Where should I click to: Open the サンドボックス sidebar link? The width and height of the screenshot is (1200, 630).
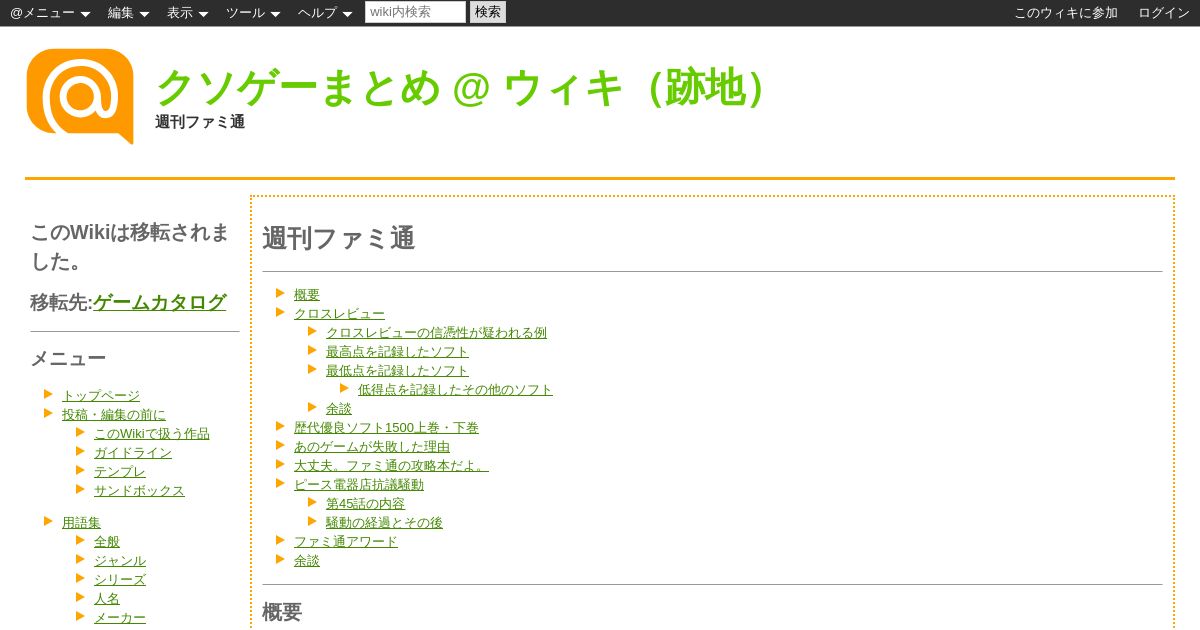139,491
